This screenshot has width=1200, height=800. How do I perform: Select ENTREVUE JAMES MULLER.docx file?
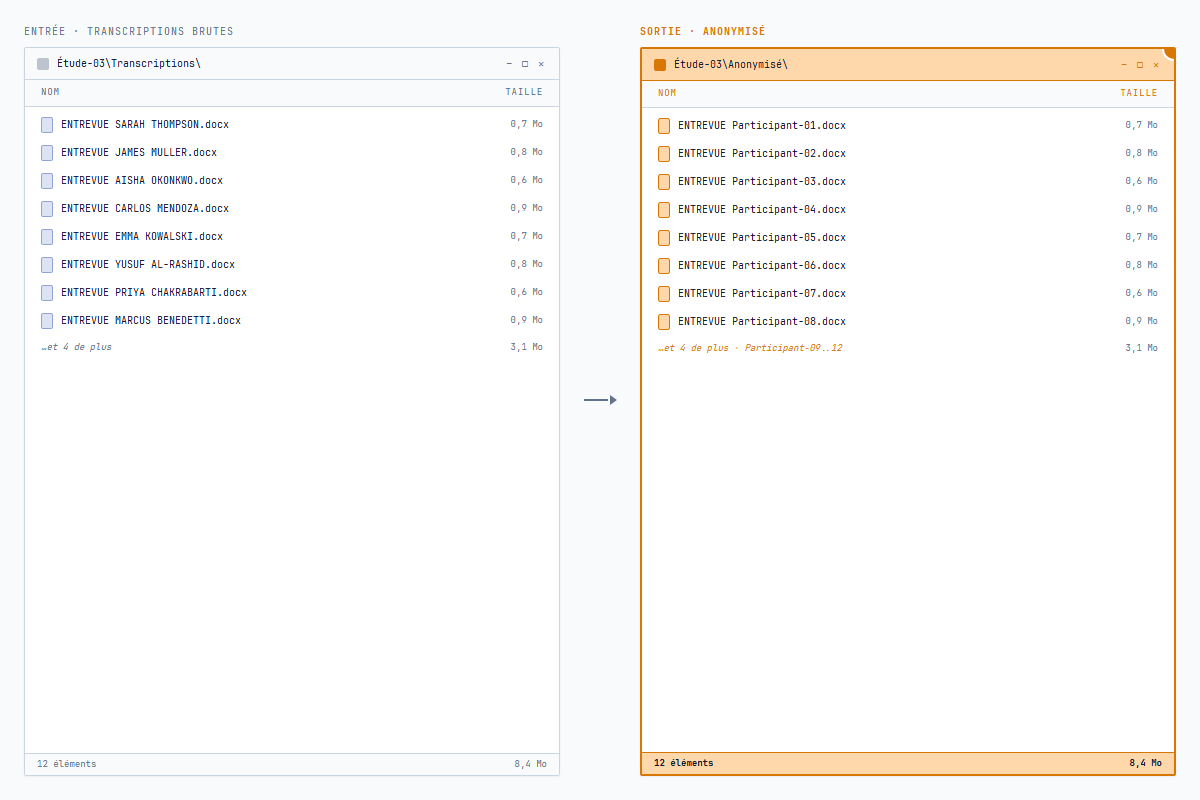(139, 153)
